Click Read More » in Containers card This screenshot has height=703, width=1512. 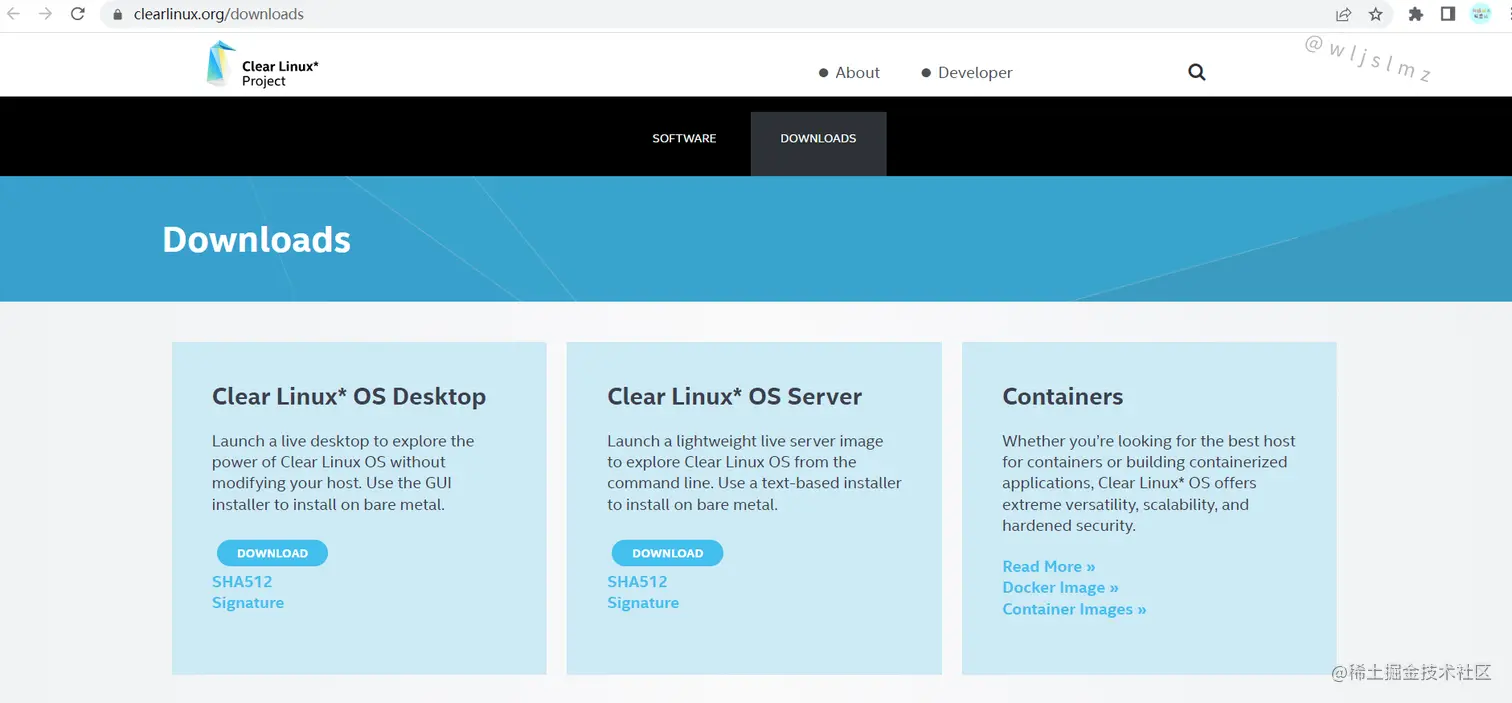(1049, 567)
